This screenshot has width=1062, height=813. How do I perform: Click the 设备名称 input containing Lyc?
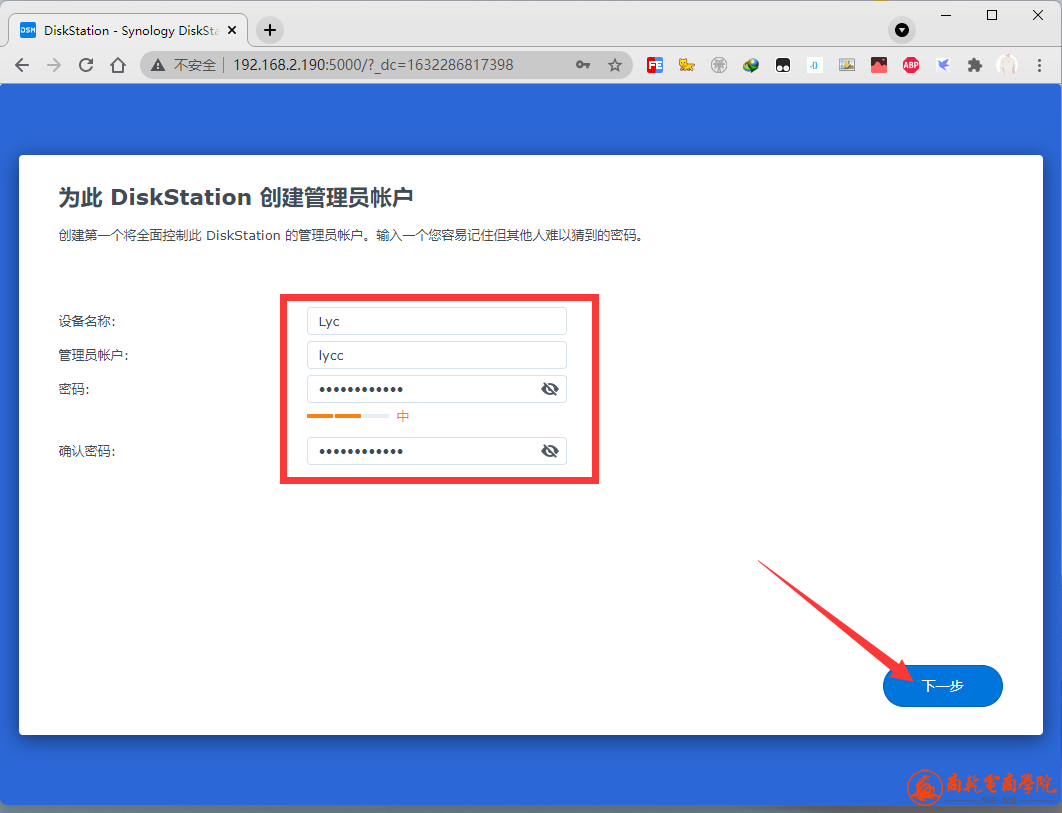point(437,321)
